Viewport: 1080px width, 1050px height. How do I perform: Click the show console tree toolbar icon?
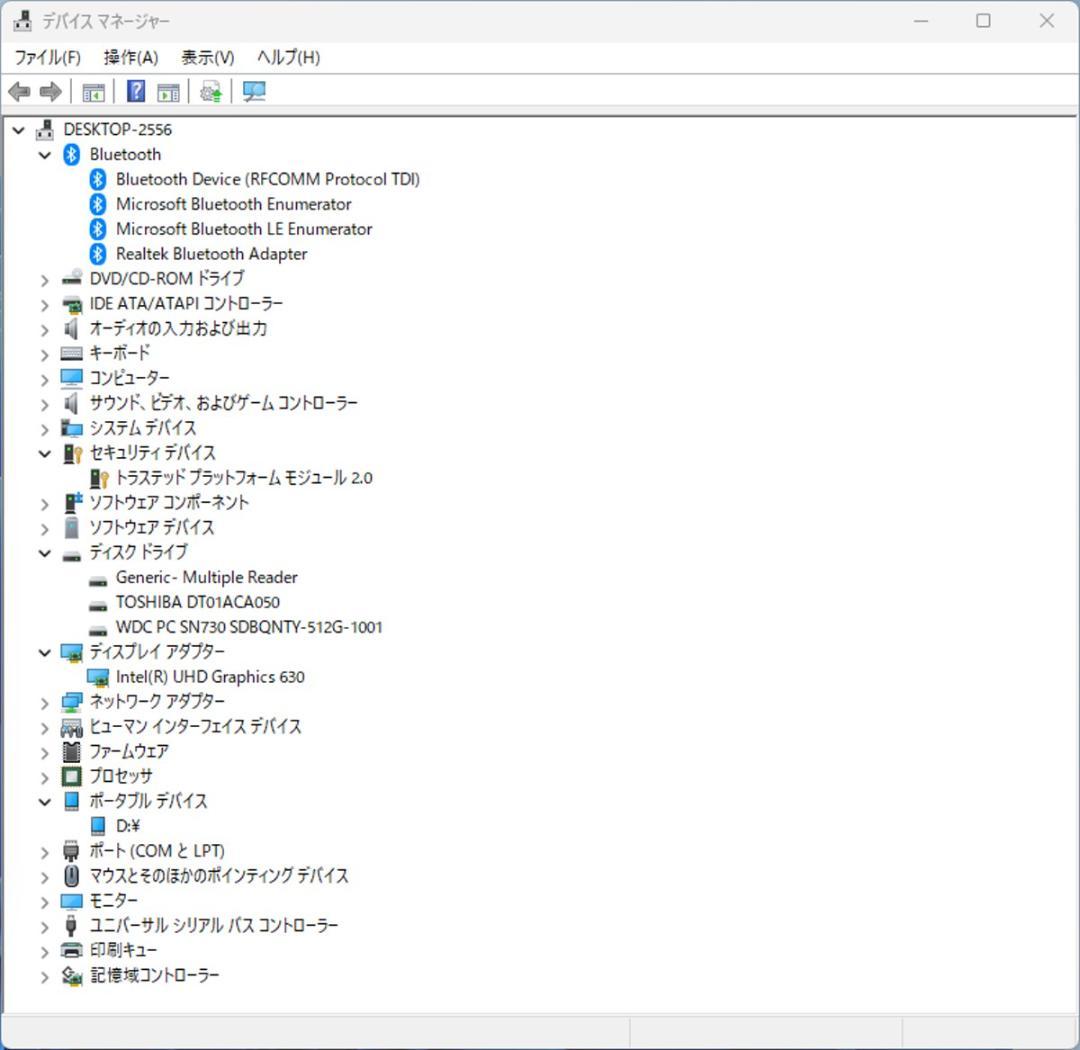click(93, 91)
